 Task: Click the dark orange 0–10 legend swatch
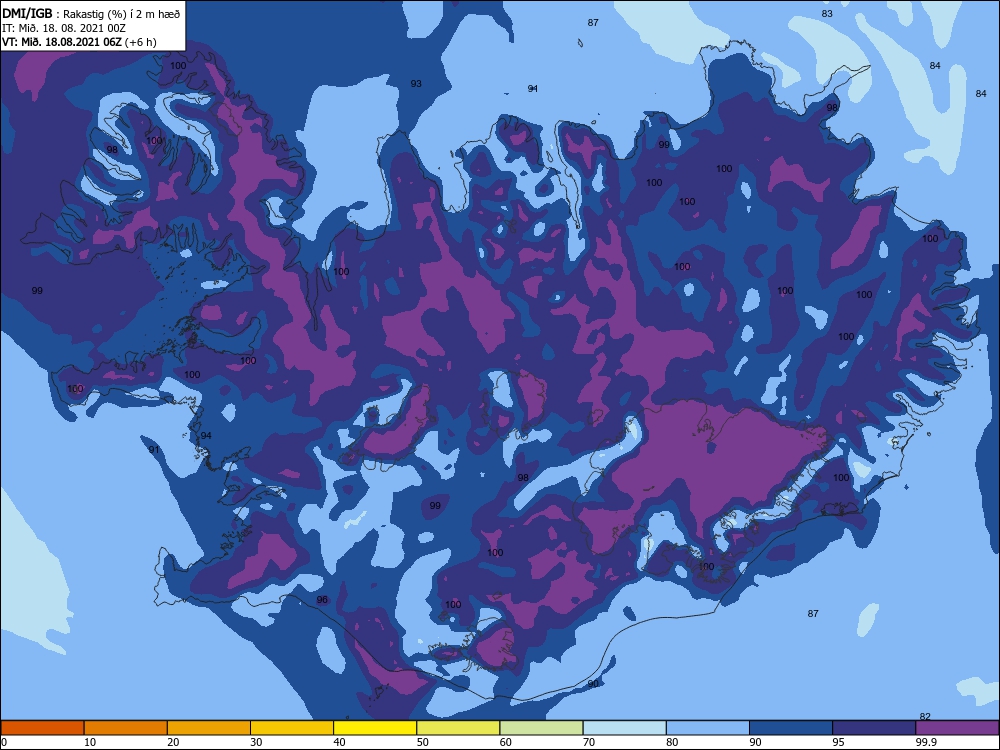tap(42, 728)
